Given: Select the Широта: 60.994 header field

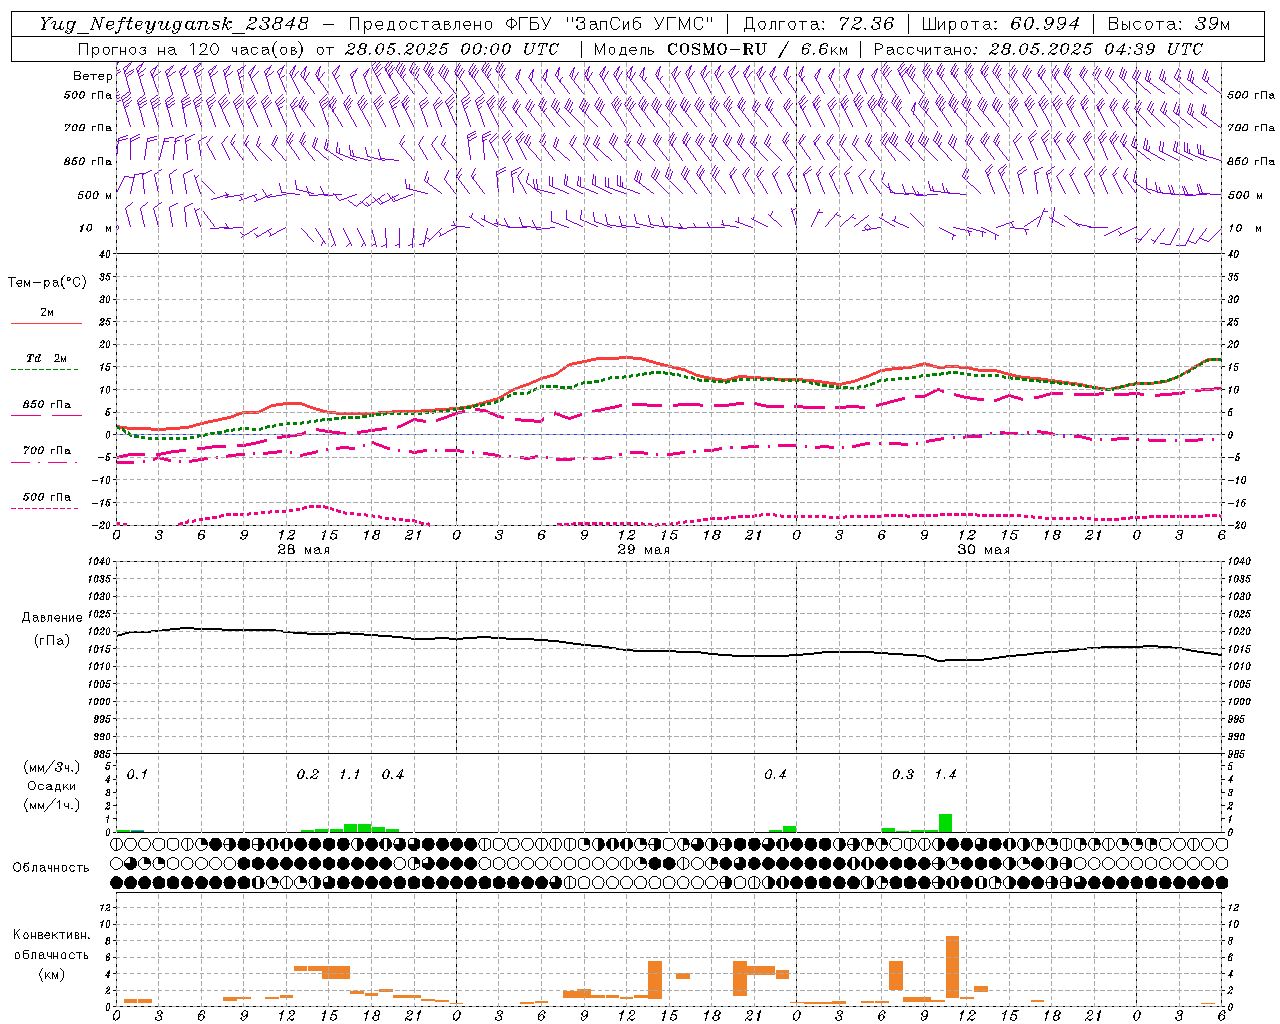Looking at the screenshot, I should coord(1000,24).
